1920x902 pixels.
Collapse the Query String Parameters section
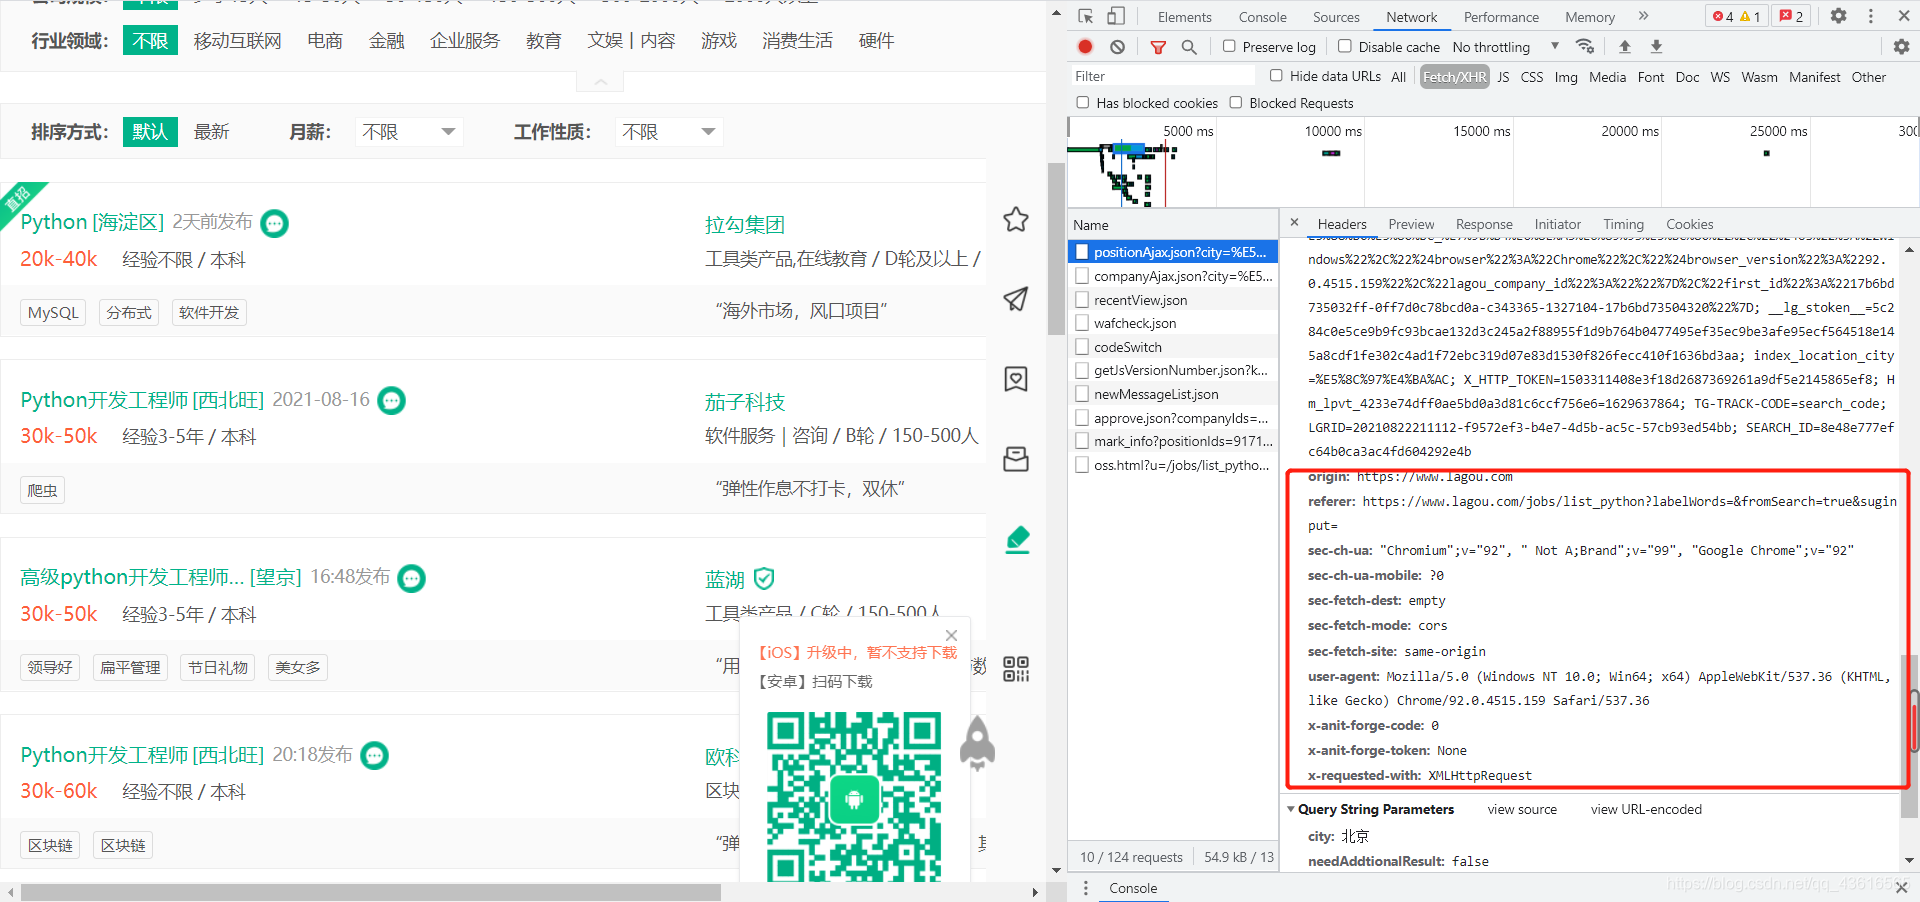click(x=1292, y=809)
